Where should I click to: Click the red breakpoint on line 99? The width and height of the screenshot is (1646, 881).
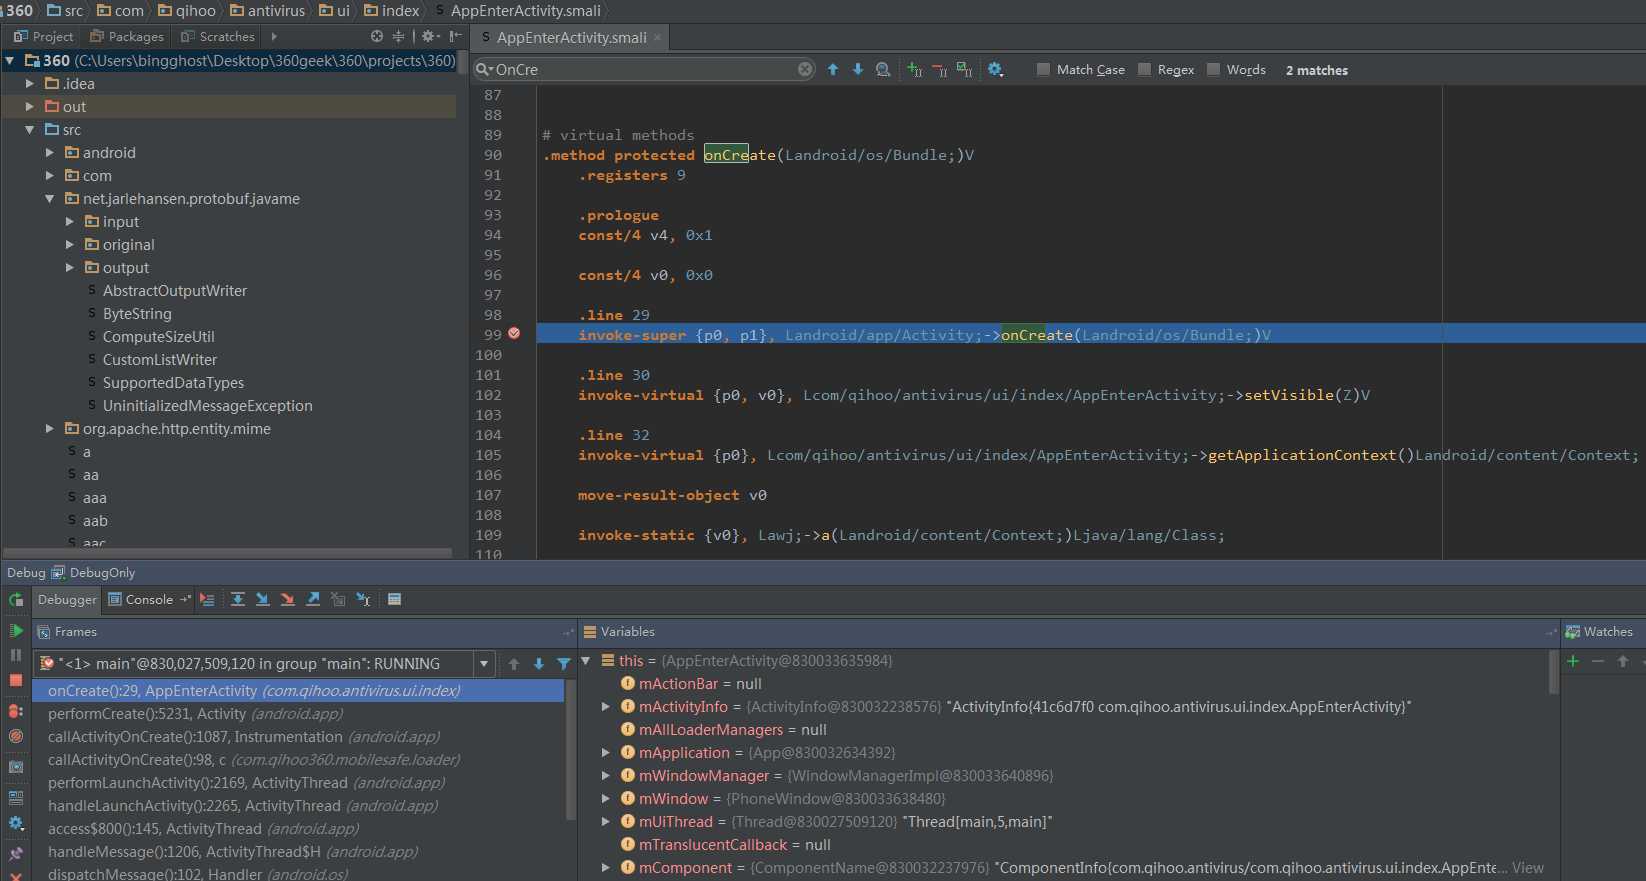pyautogui.click(x=514, y=334)
